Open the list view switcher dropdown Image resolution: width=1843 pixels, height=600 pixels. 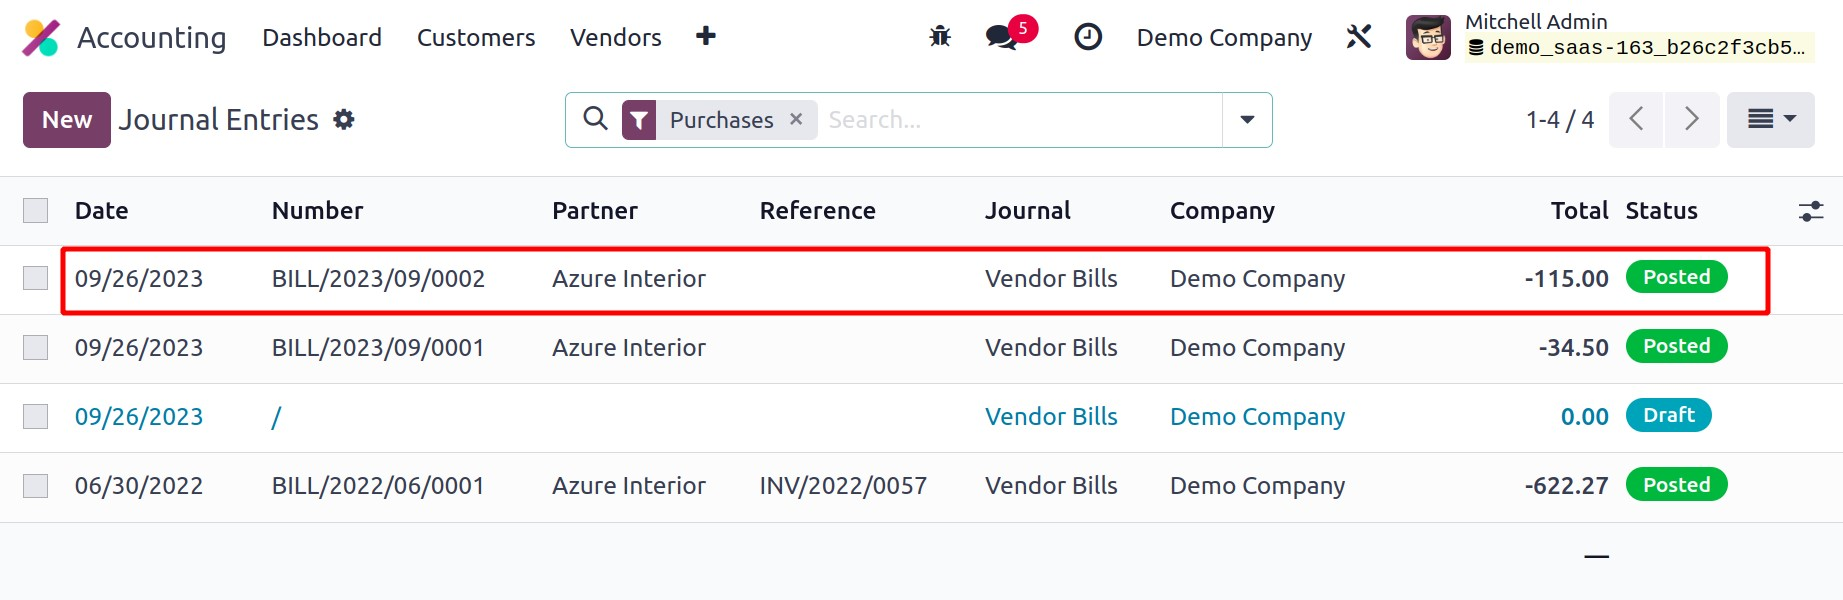1770,120
